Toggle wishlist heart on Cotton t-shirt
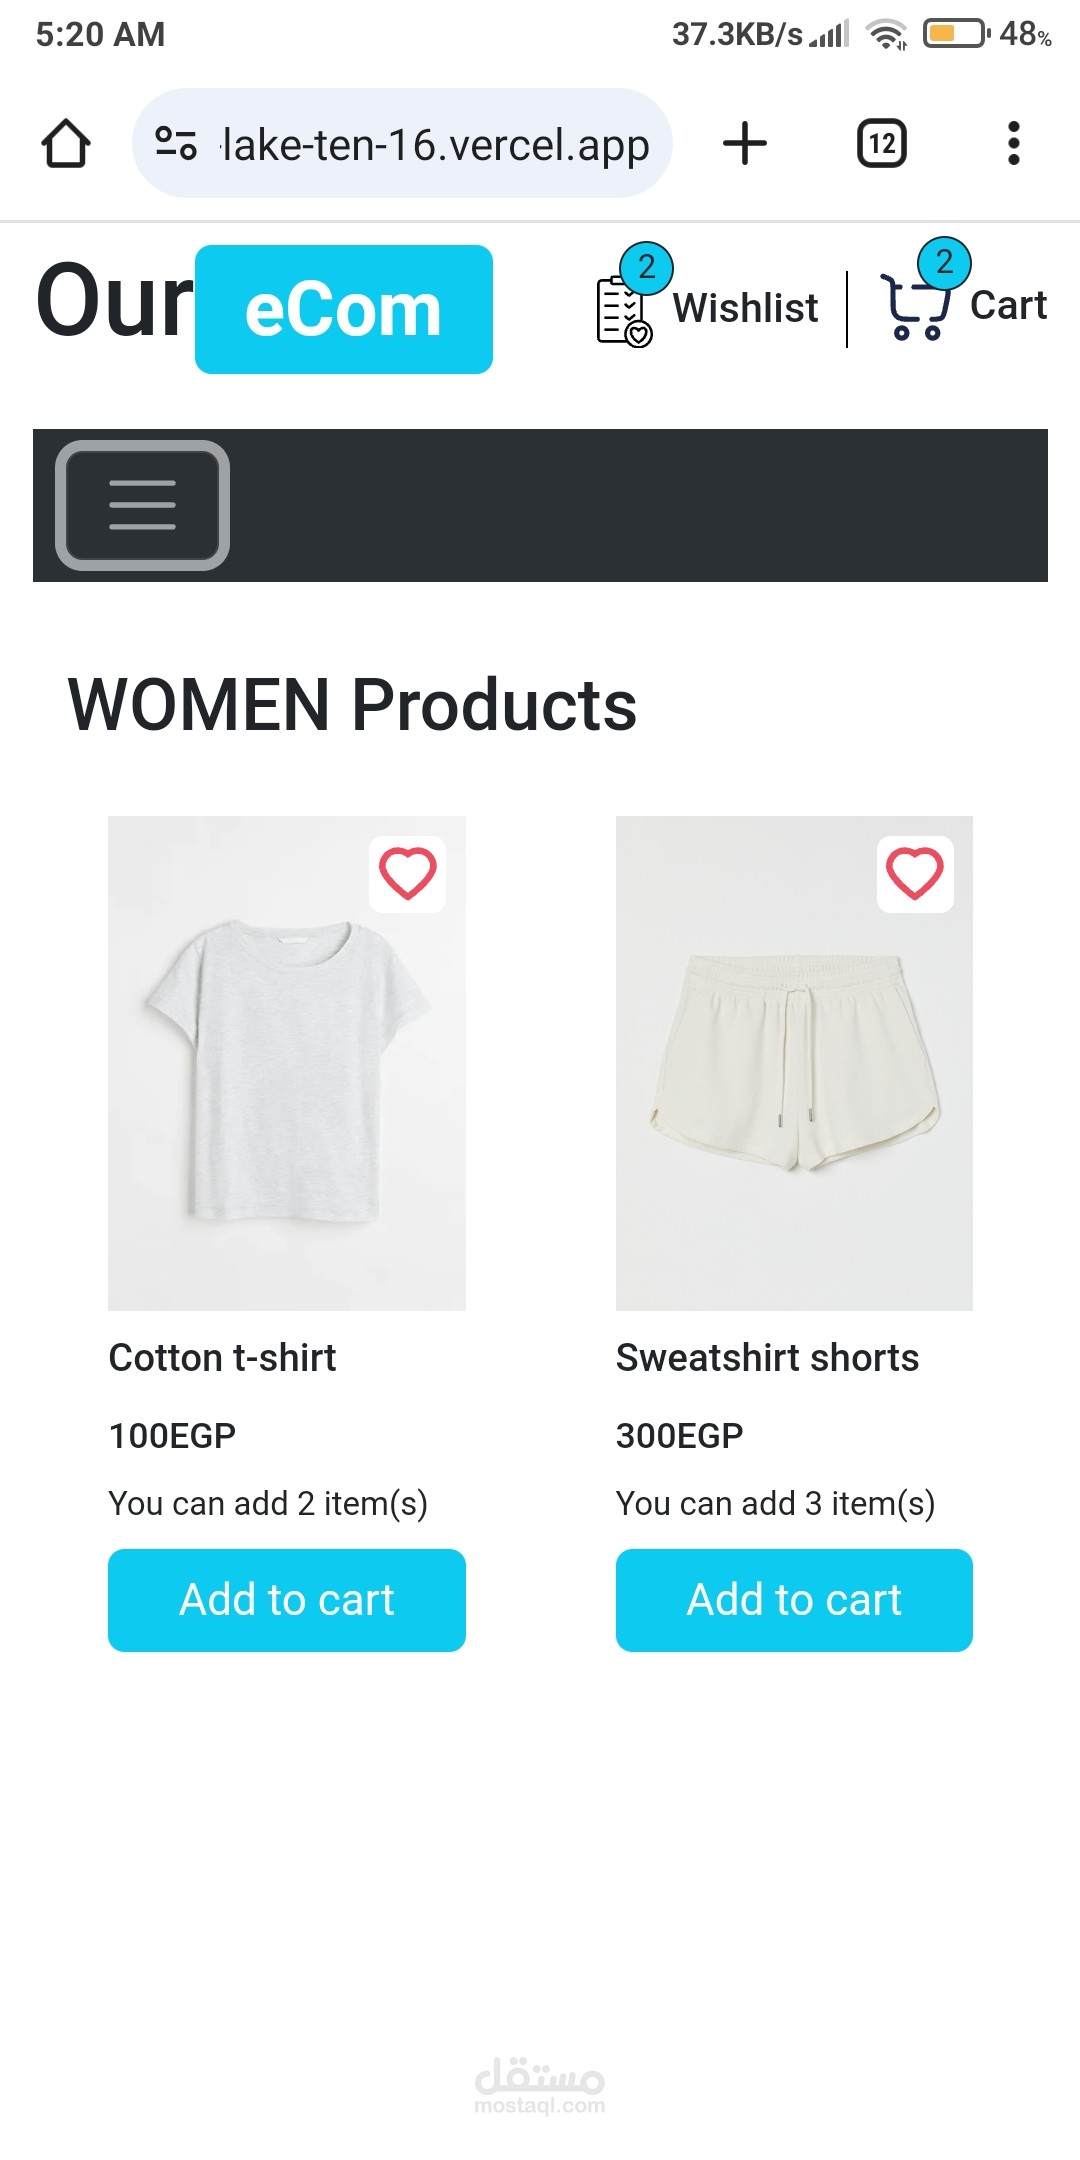The image size is (1080, 2160). point(408,874)
